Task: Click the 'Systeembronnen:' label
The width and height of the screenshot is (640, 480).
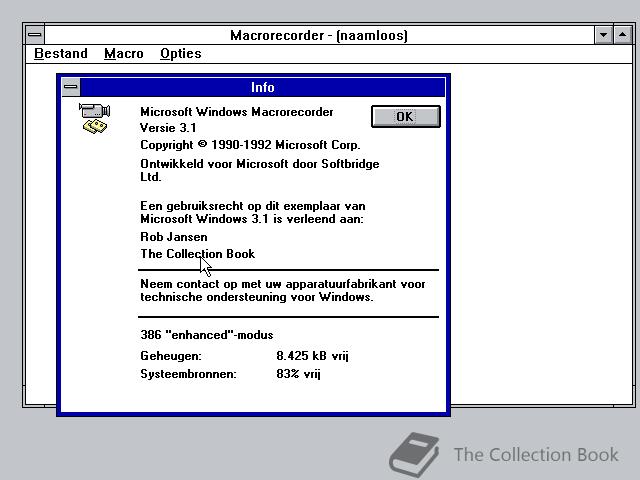Action: point(188,374)
